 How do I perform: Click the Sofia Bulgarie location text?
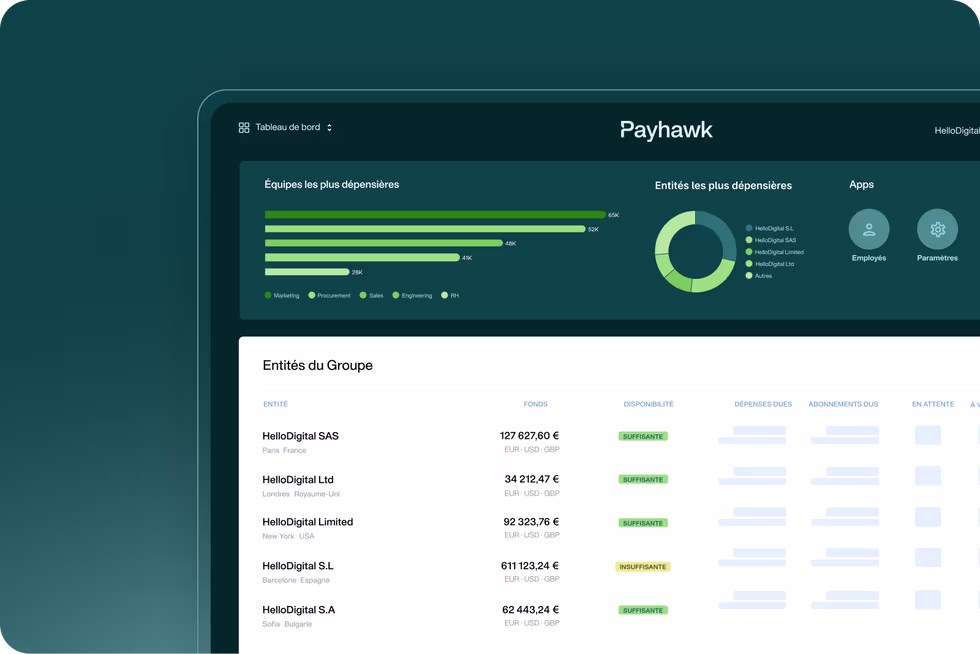click(x=287, y=624)
